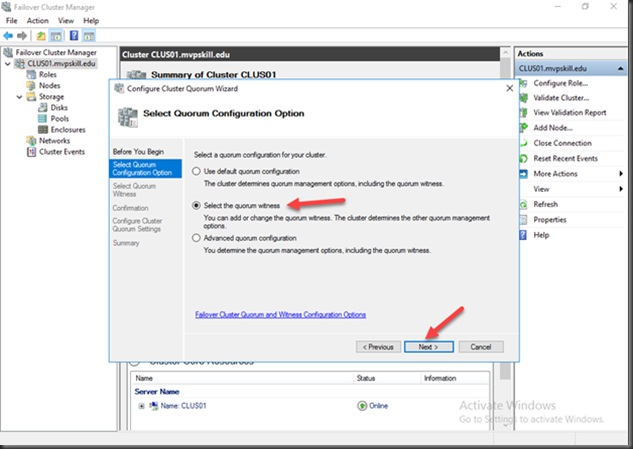Click the Server Name group label
633x449 pixels.
click(157, 392)
